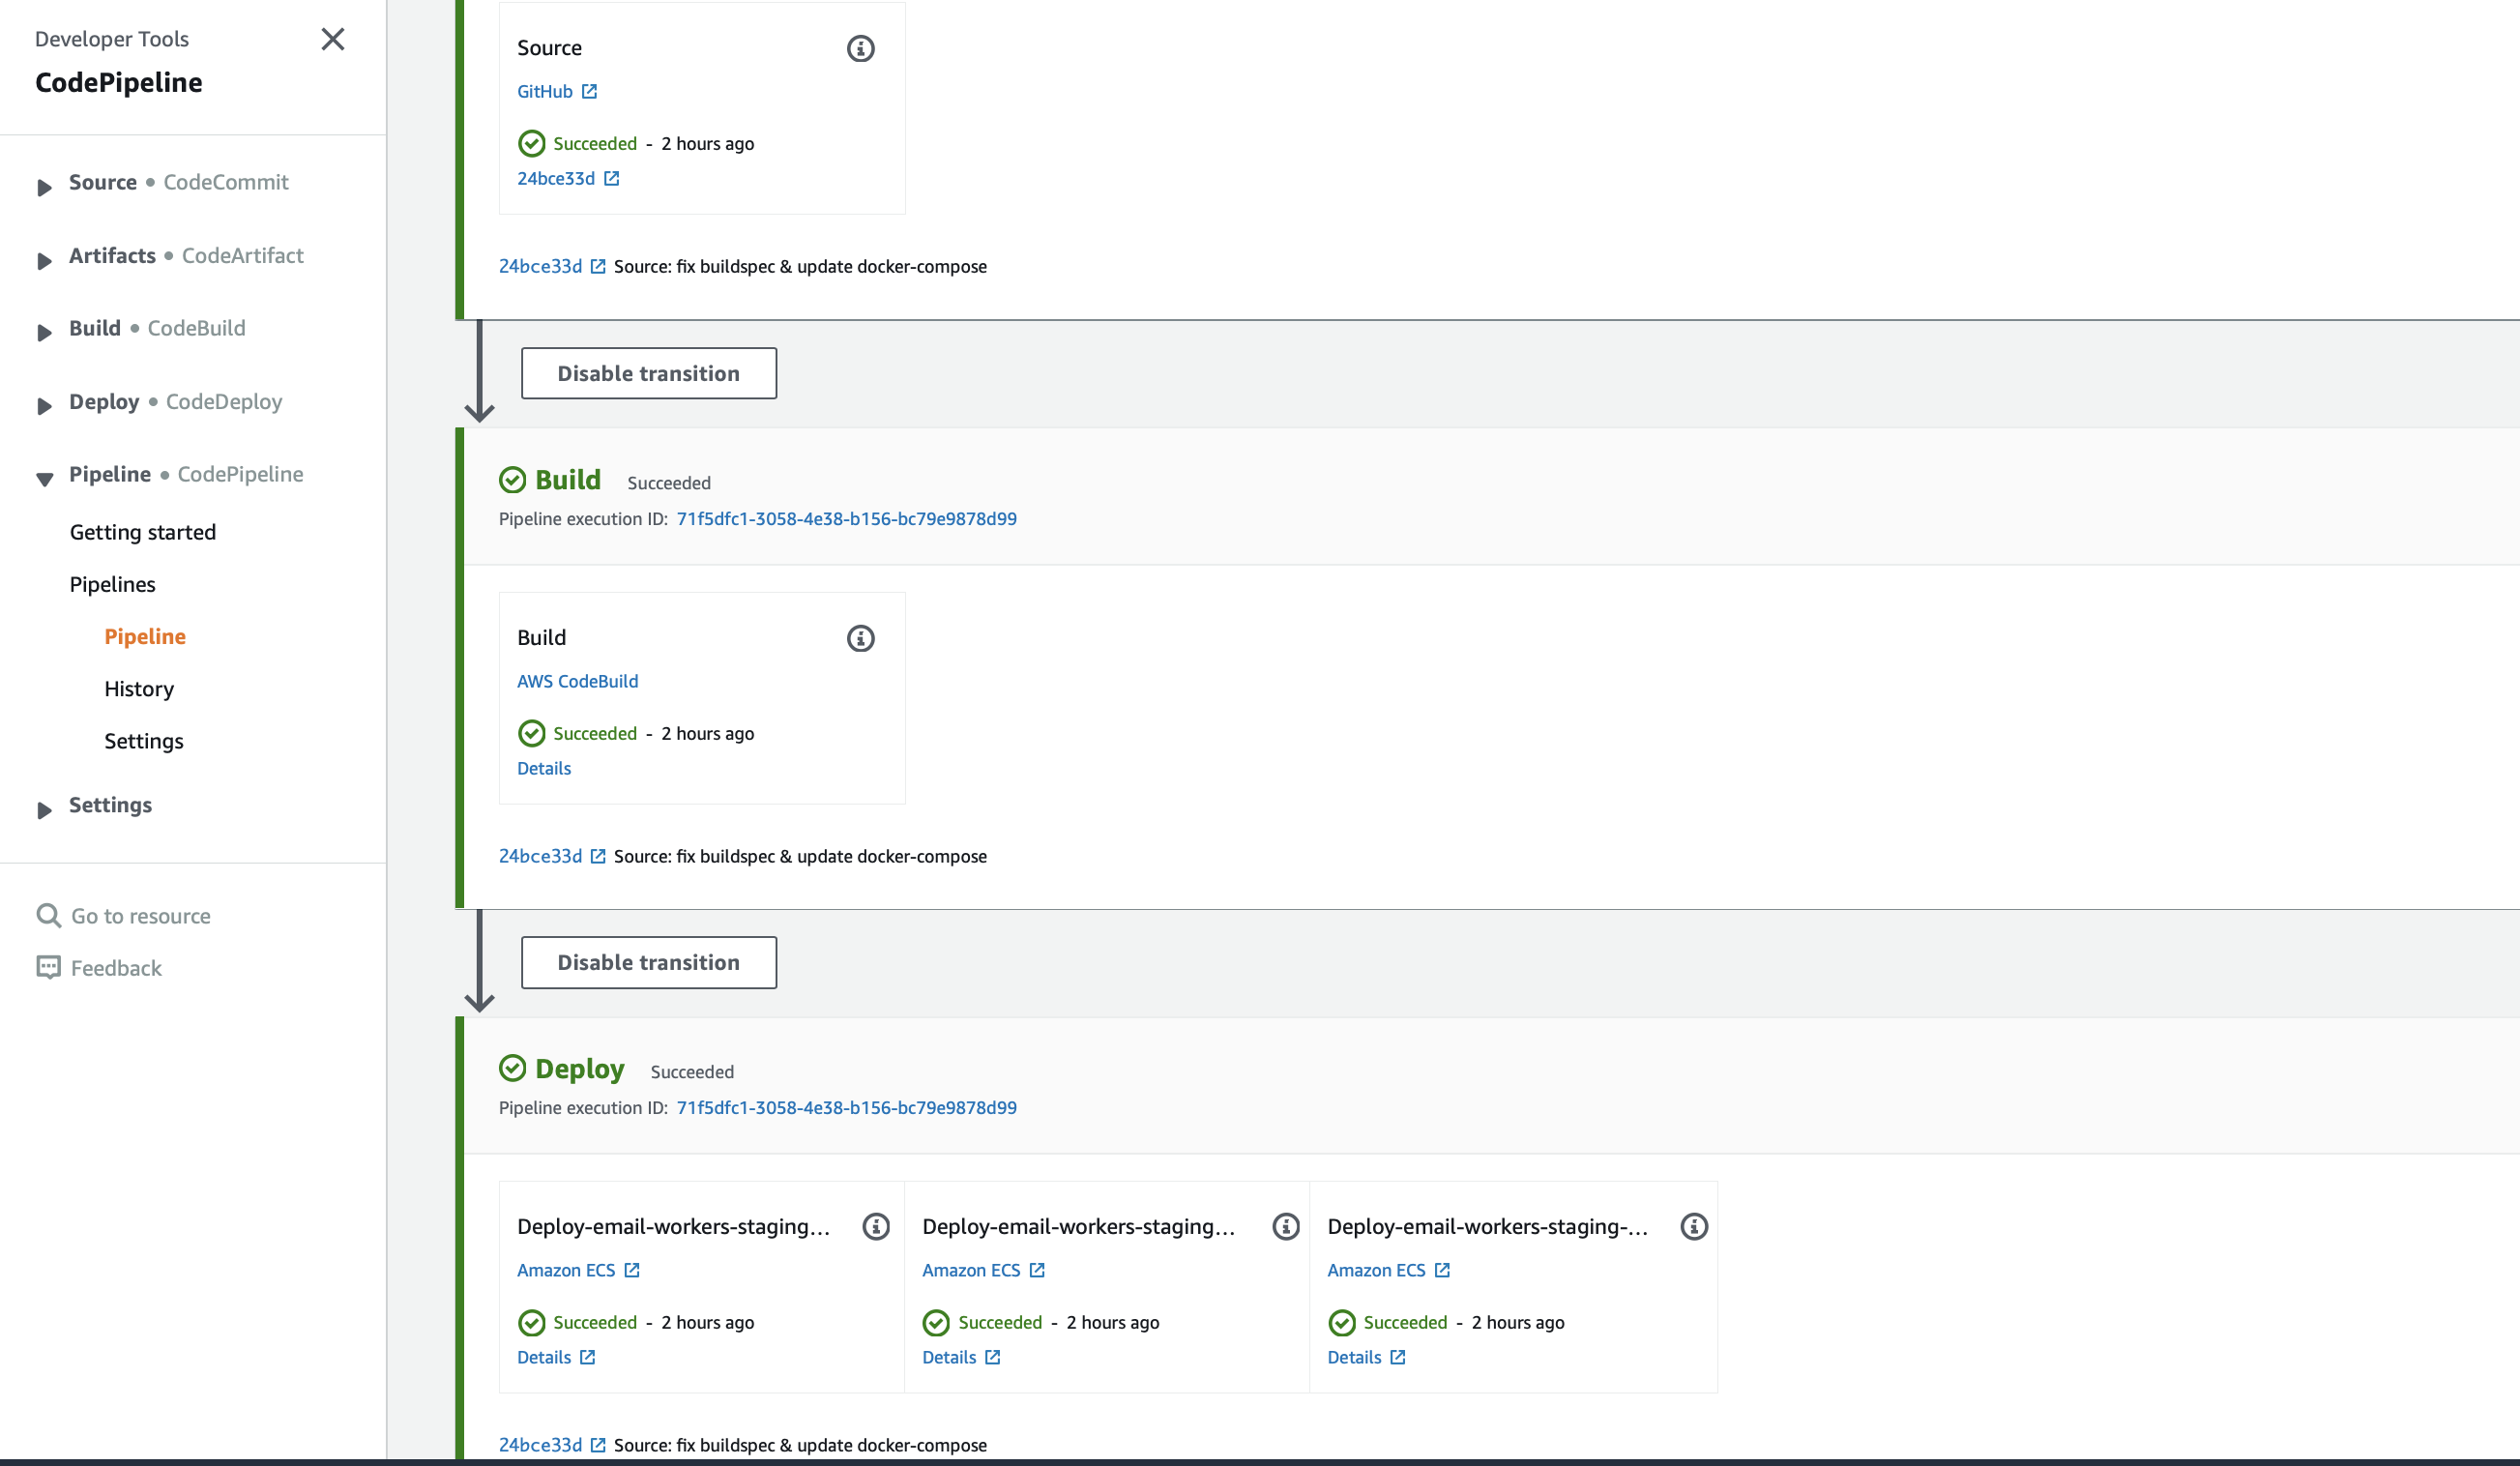The image size is (2520, 1466).
Task: Open info for second Deploy-email-workers-staging action
Action: point(1285,1226)
